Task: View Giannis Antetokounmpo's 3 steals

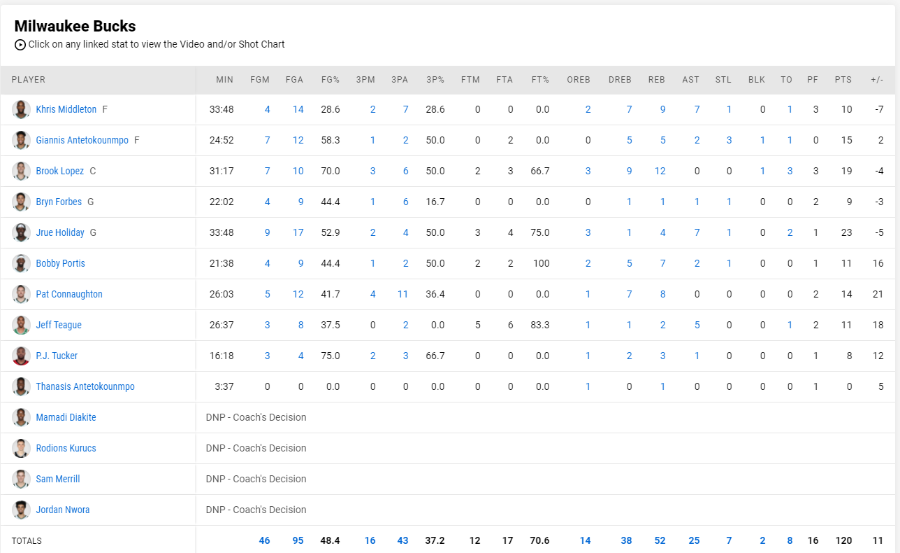Action: (x=729, y=140)
